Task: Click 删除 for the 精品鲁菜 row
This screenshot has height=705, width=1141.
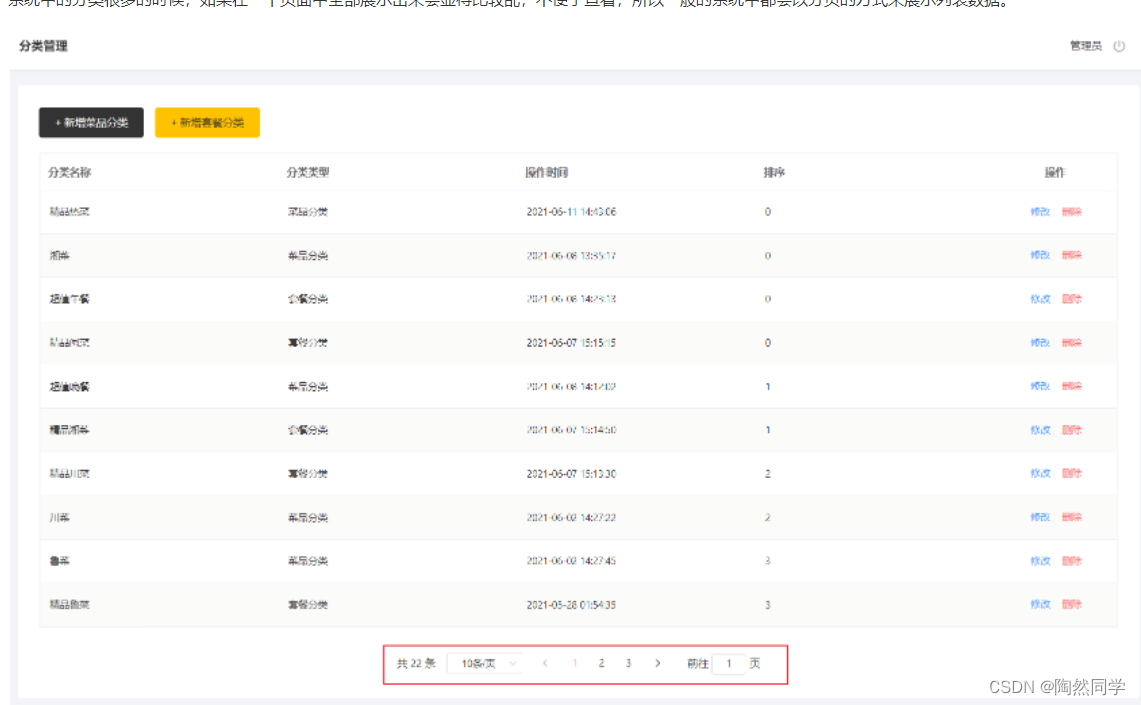Action: [x=1072, y=605]
